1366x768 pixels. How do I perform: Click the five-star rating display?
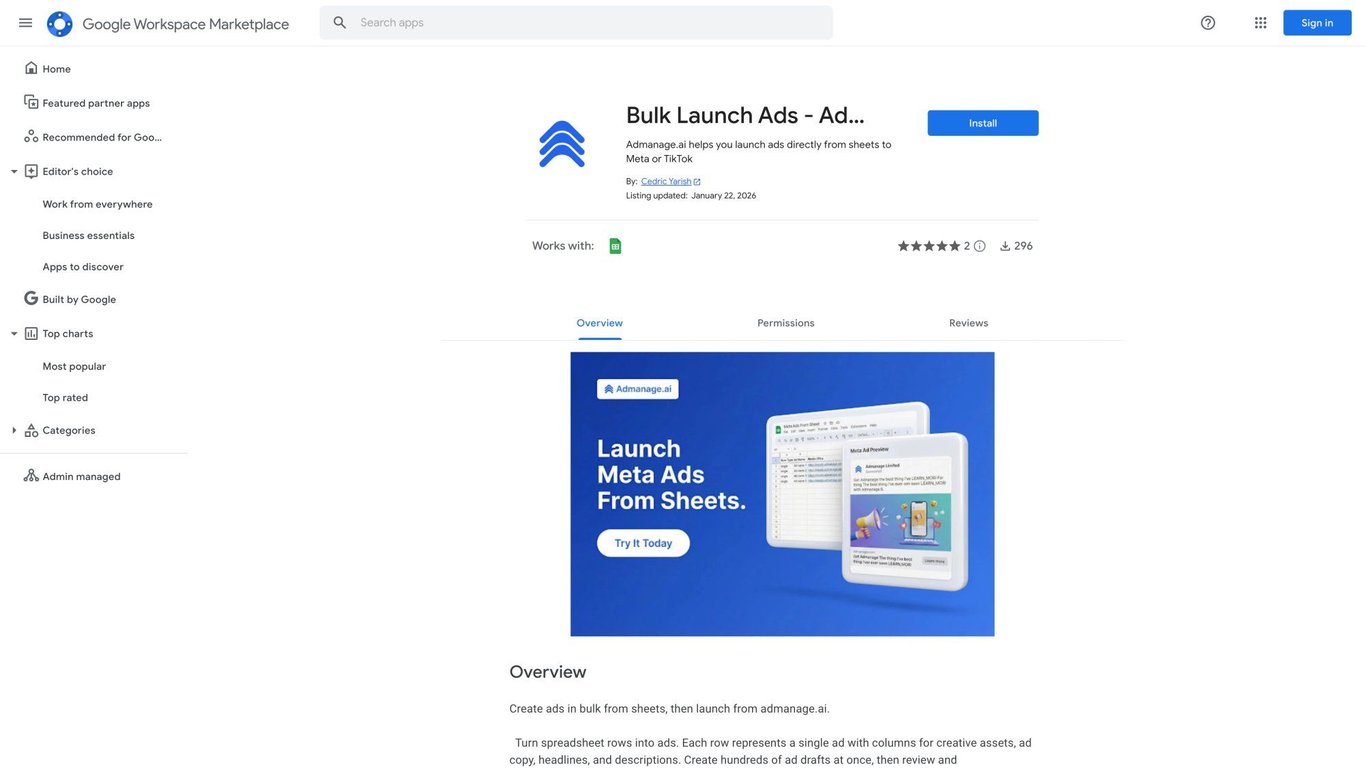pos(929,246)
